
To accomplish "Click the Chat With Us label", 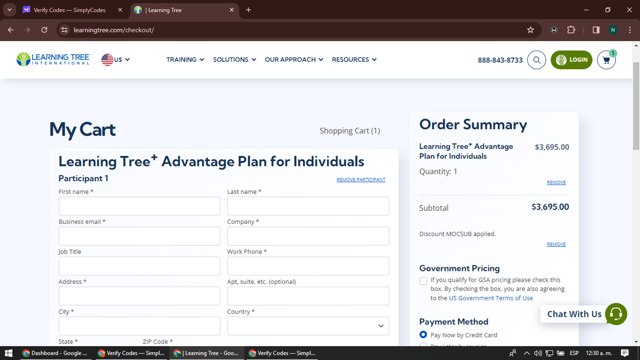I will (x=574, y=314).
